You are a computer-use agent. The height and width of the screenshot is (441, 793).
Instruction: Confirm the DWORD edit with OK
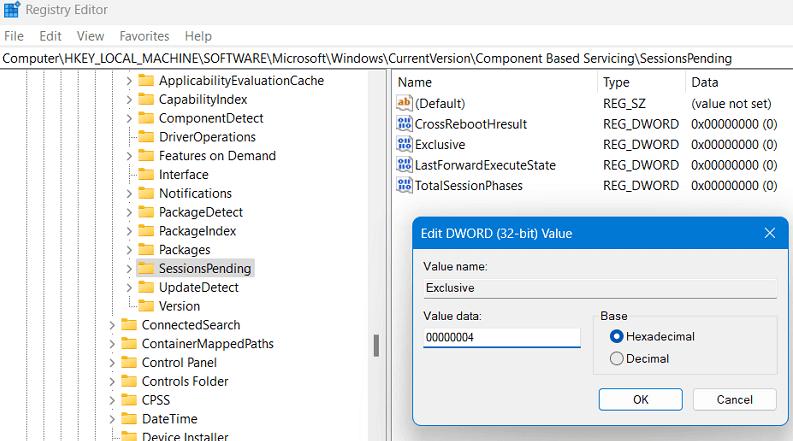coord(640,400)
